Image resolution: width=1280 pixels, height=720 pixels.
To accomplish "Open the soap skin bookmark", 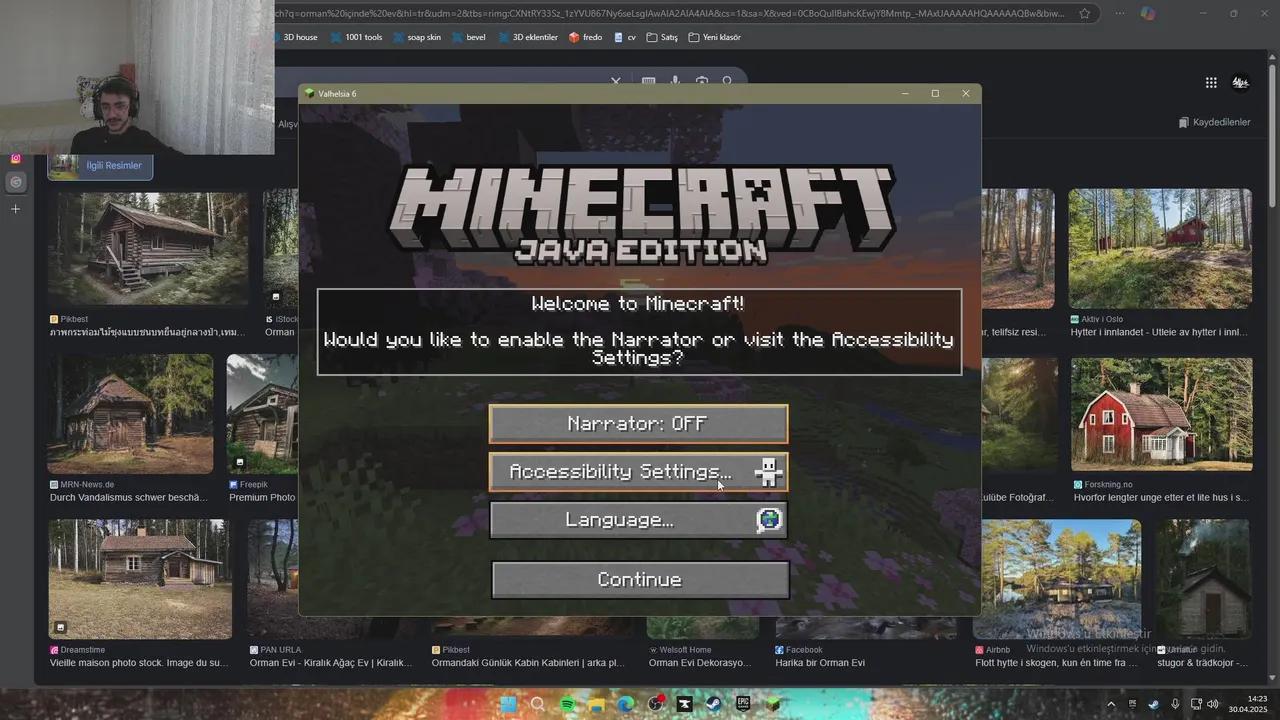I will click(416, 37).
